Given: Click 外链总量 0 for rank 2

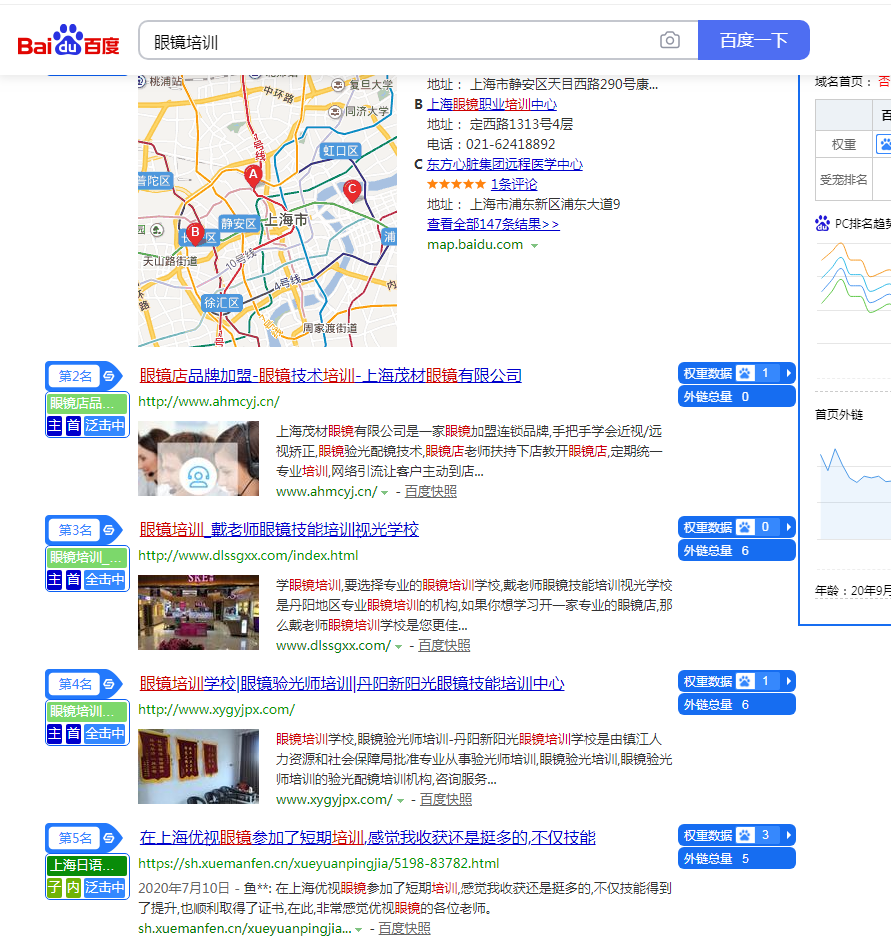Looking at the screenshot, I should click(x=737, y=396).
